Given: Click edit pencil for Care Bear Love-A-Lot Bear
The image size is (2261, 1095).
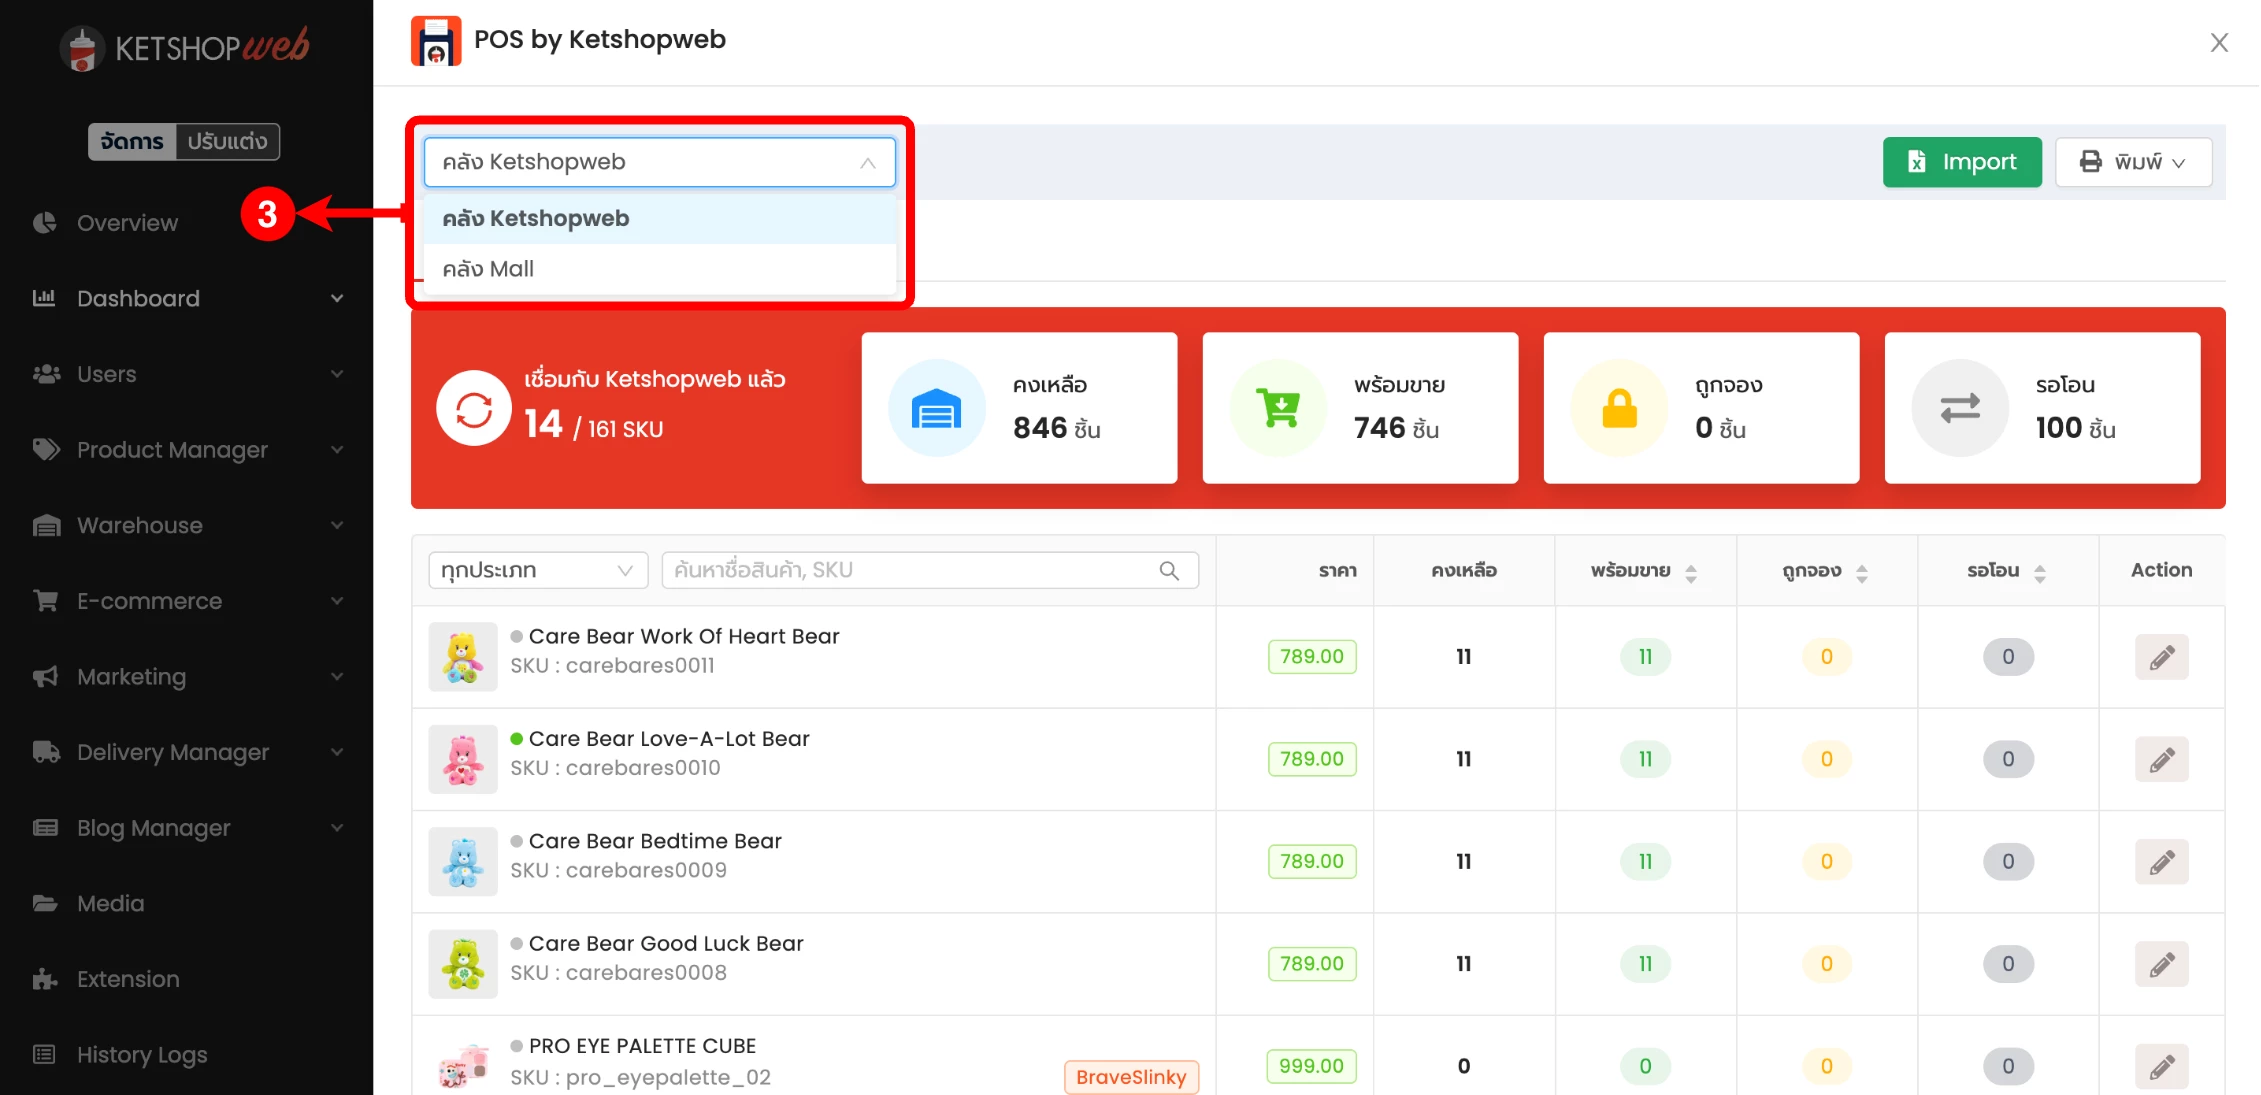Looking at the screenshot, I should [2161, 759].
